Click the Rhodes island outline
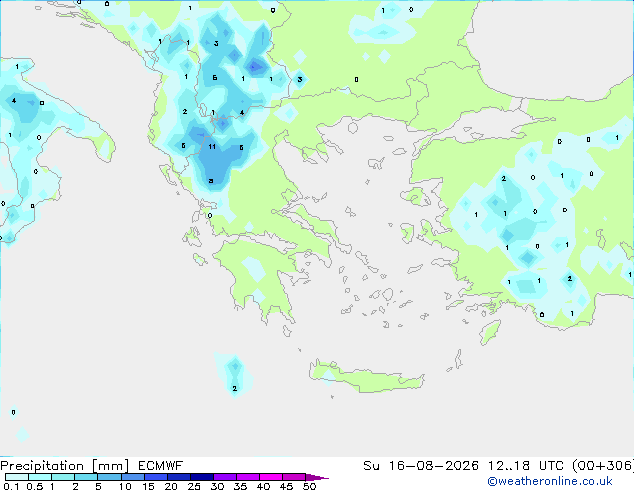 click(x=490, y=332)
